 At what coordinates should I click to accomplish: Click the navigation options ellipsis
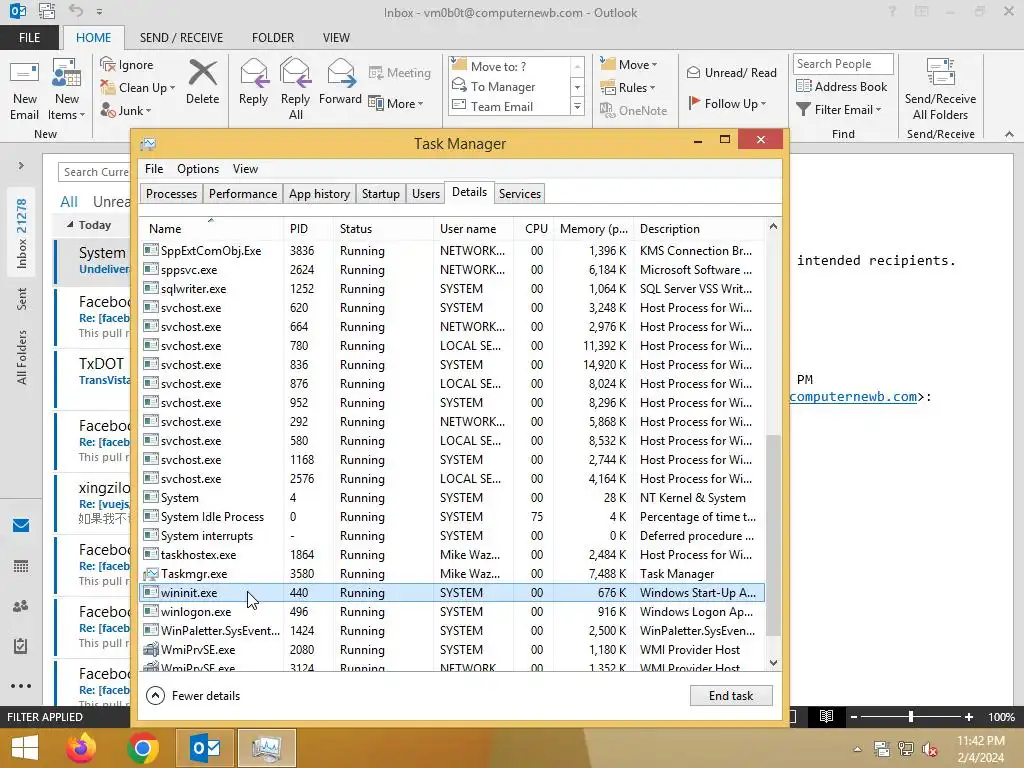[x=21, y=686]
